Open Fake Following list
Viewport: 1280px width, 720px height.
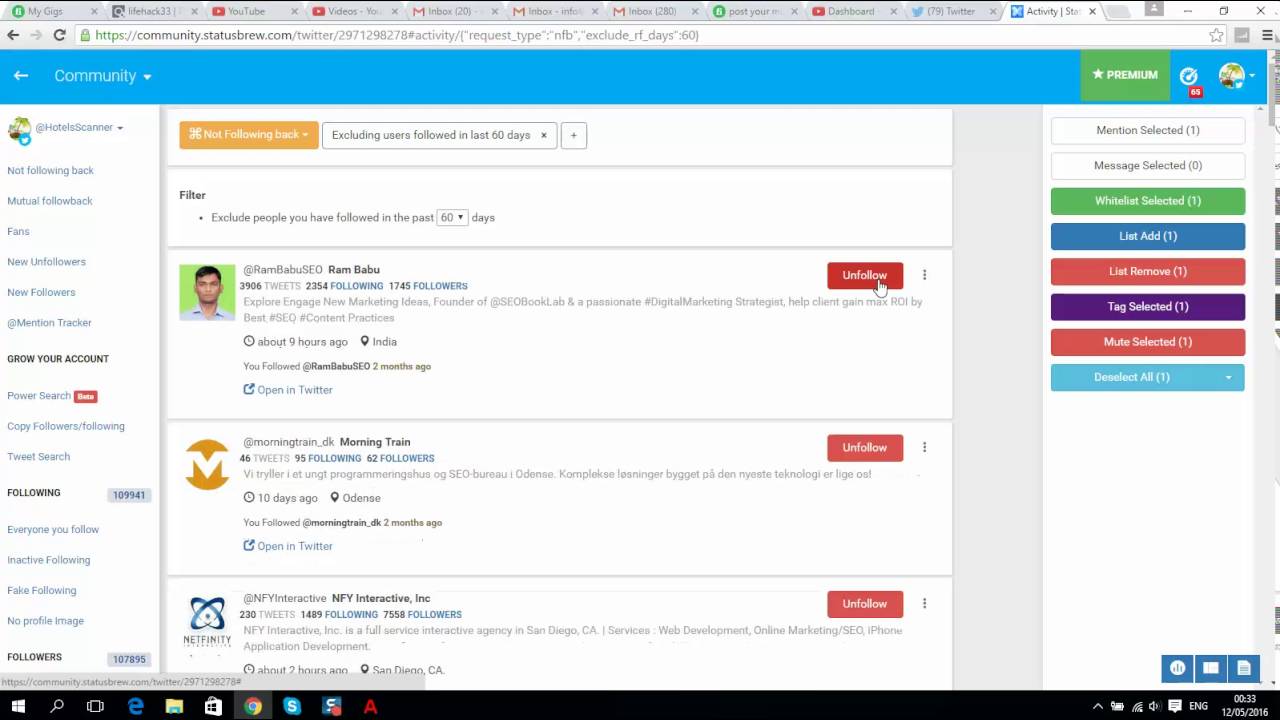[x=41, y=591]
